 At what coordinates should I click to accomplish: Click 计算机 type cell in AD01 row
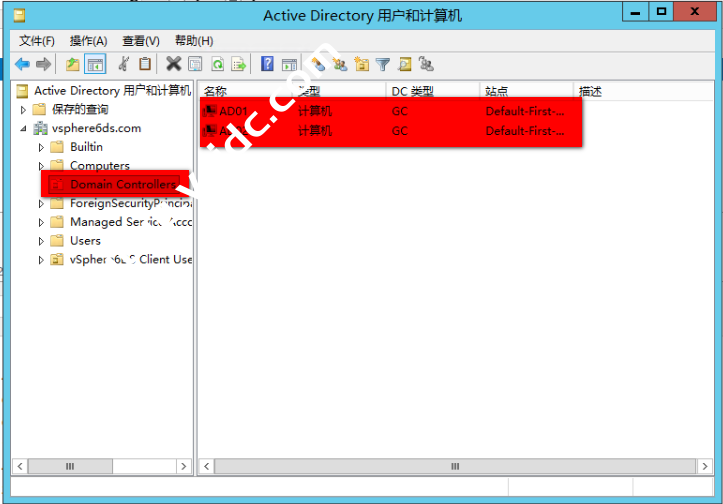(x=315, y=111)
